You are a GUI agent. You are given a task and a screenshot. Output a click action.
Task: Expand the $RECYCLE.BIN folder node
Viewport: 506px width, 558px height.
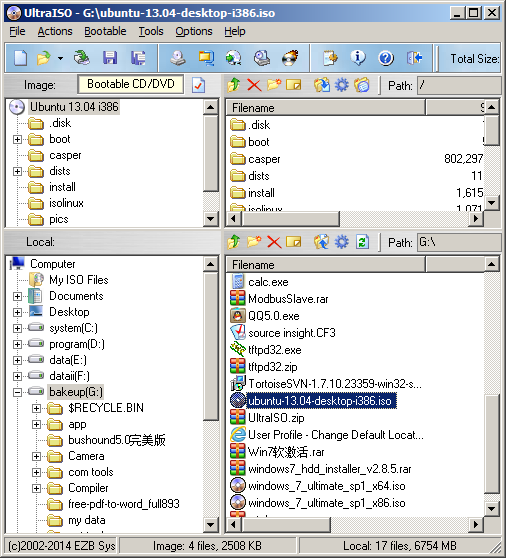pos(36,408)
